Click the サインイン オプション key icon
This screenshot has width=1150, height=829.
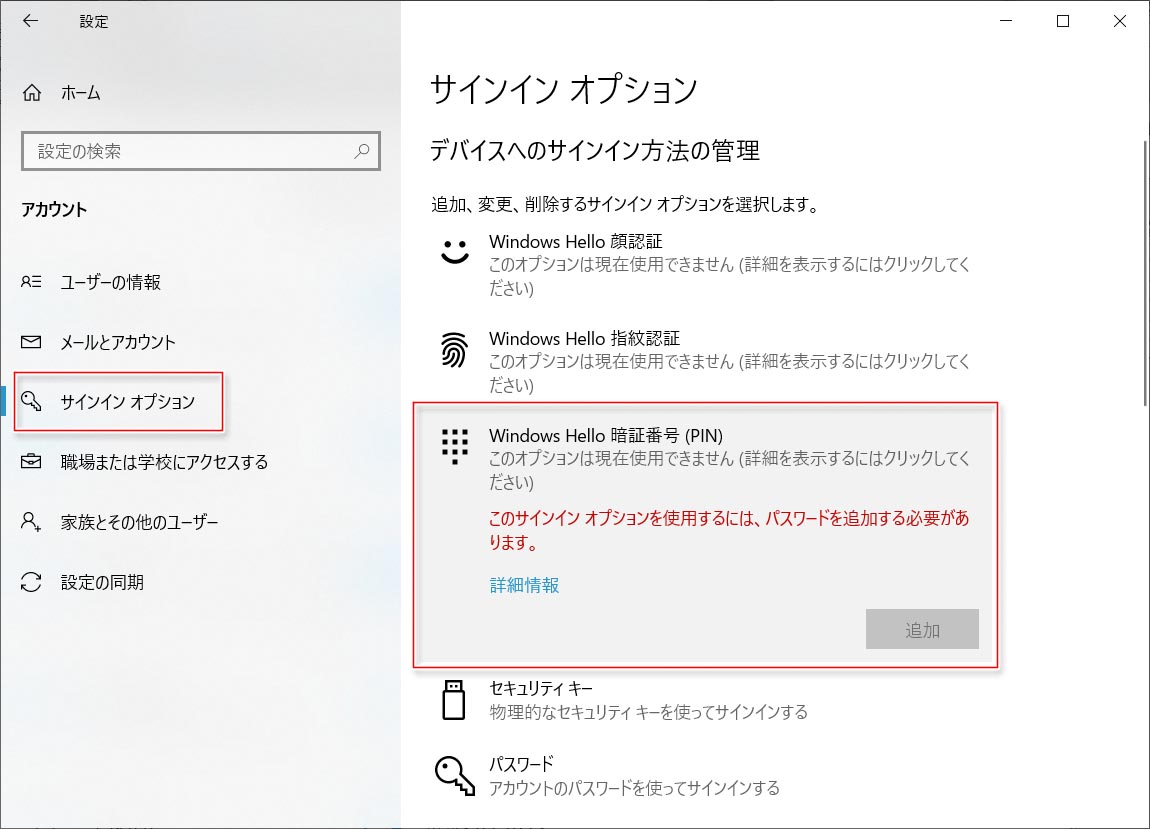31,401
